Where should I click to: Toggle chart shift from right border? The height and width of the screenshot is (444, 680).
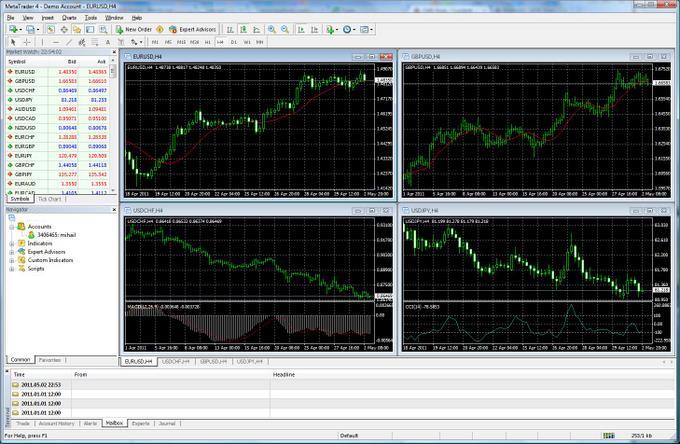[x=314, y=29]
